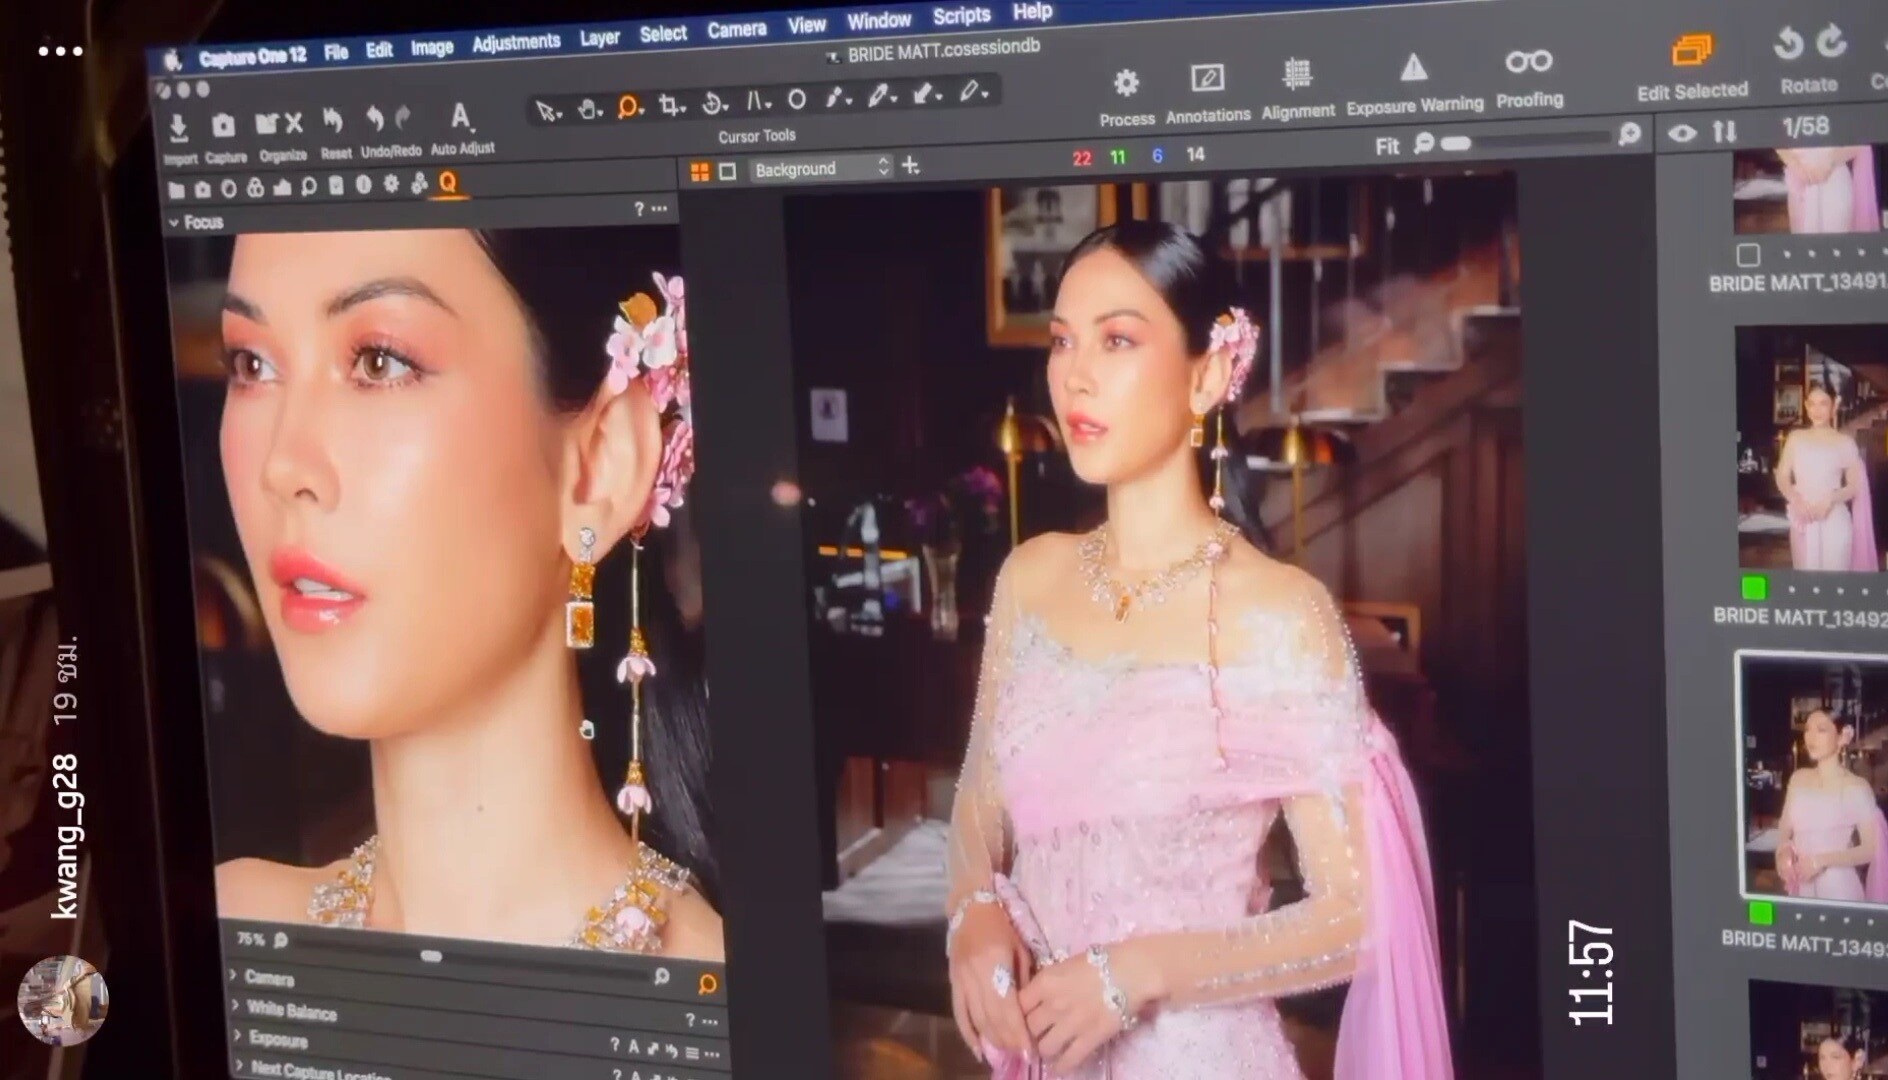Expand the Exposure tool panel
1888x1080 pixels.
[x=238, y=1036]
